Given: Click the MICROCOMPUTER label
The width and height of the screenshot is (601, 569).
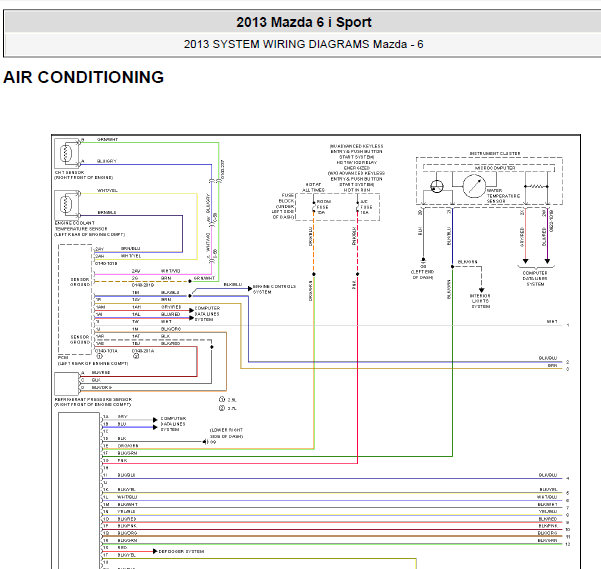Looking at the screenshot, I should [x=495, y=168].
